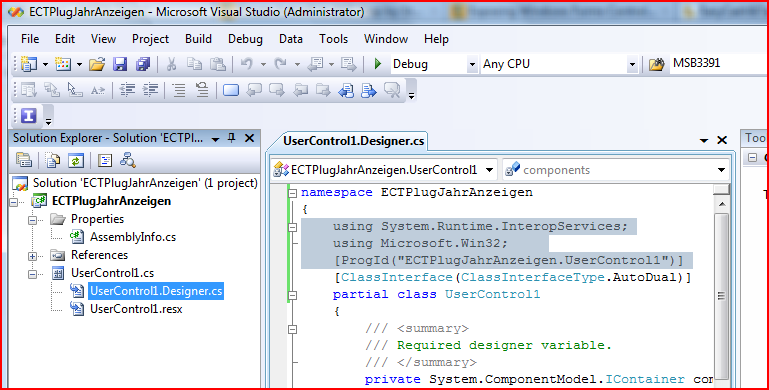
Task: Open the Debug menu
Action: (x=245, y=39)
